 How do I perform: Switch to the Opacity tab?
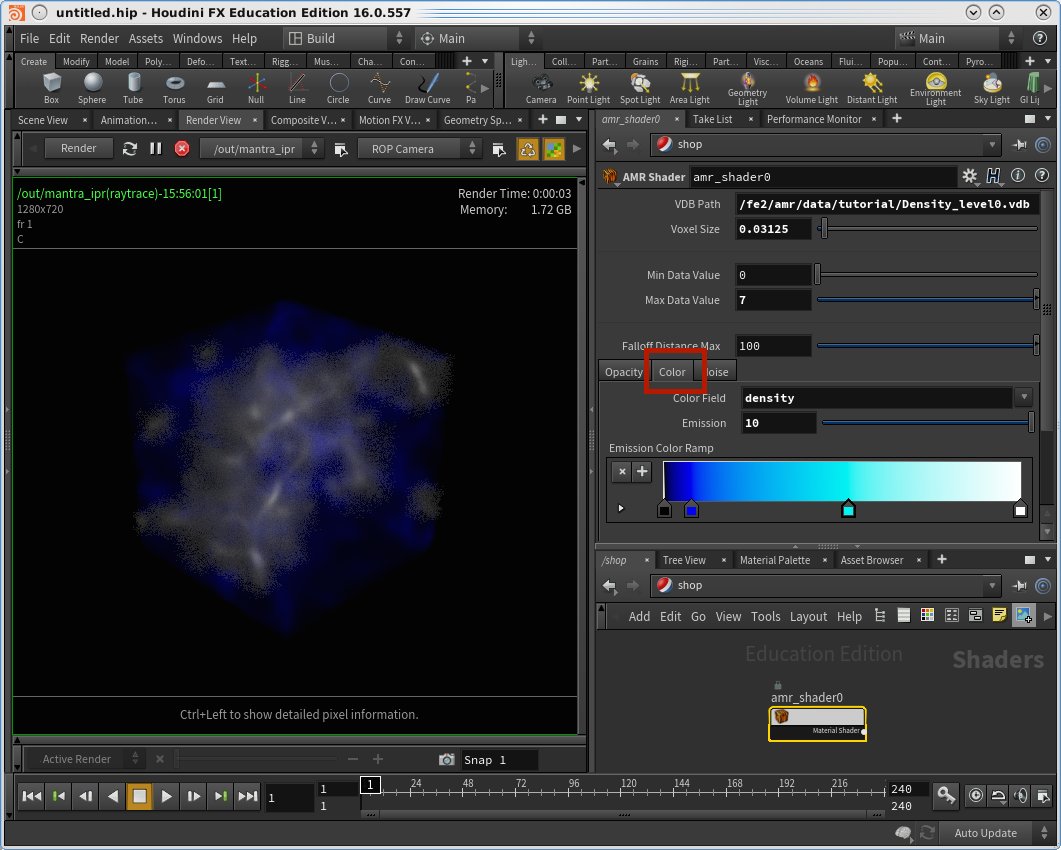(623, 372)
